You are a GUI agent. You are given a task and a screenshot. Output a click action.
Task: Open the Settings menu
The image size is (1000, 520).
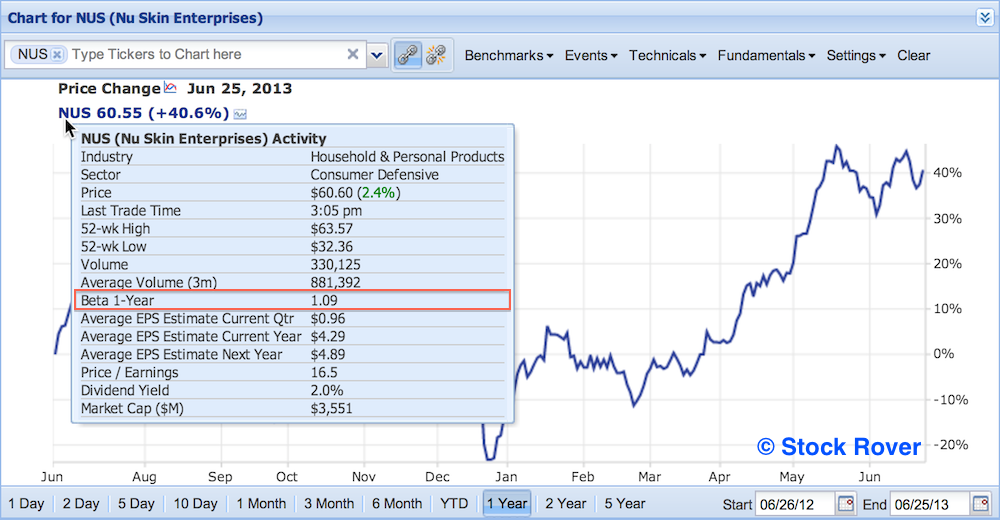(x=856, y=56)
